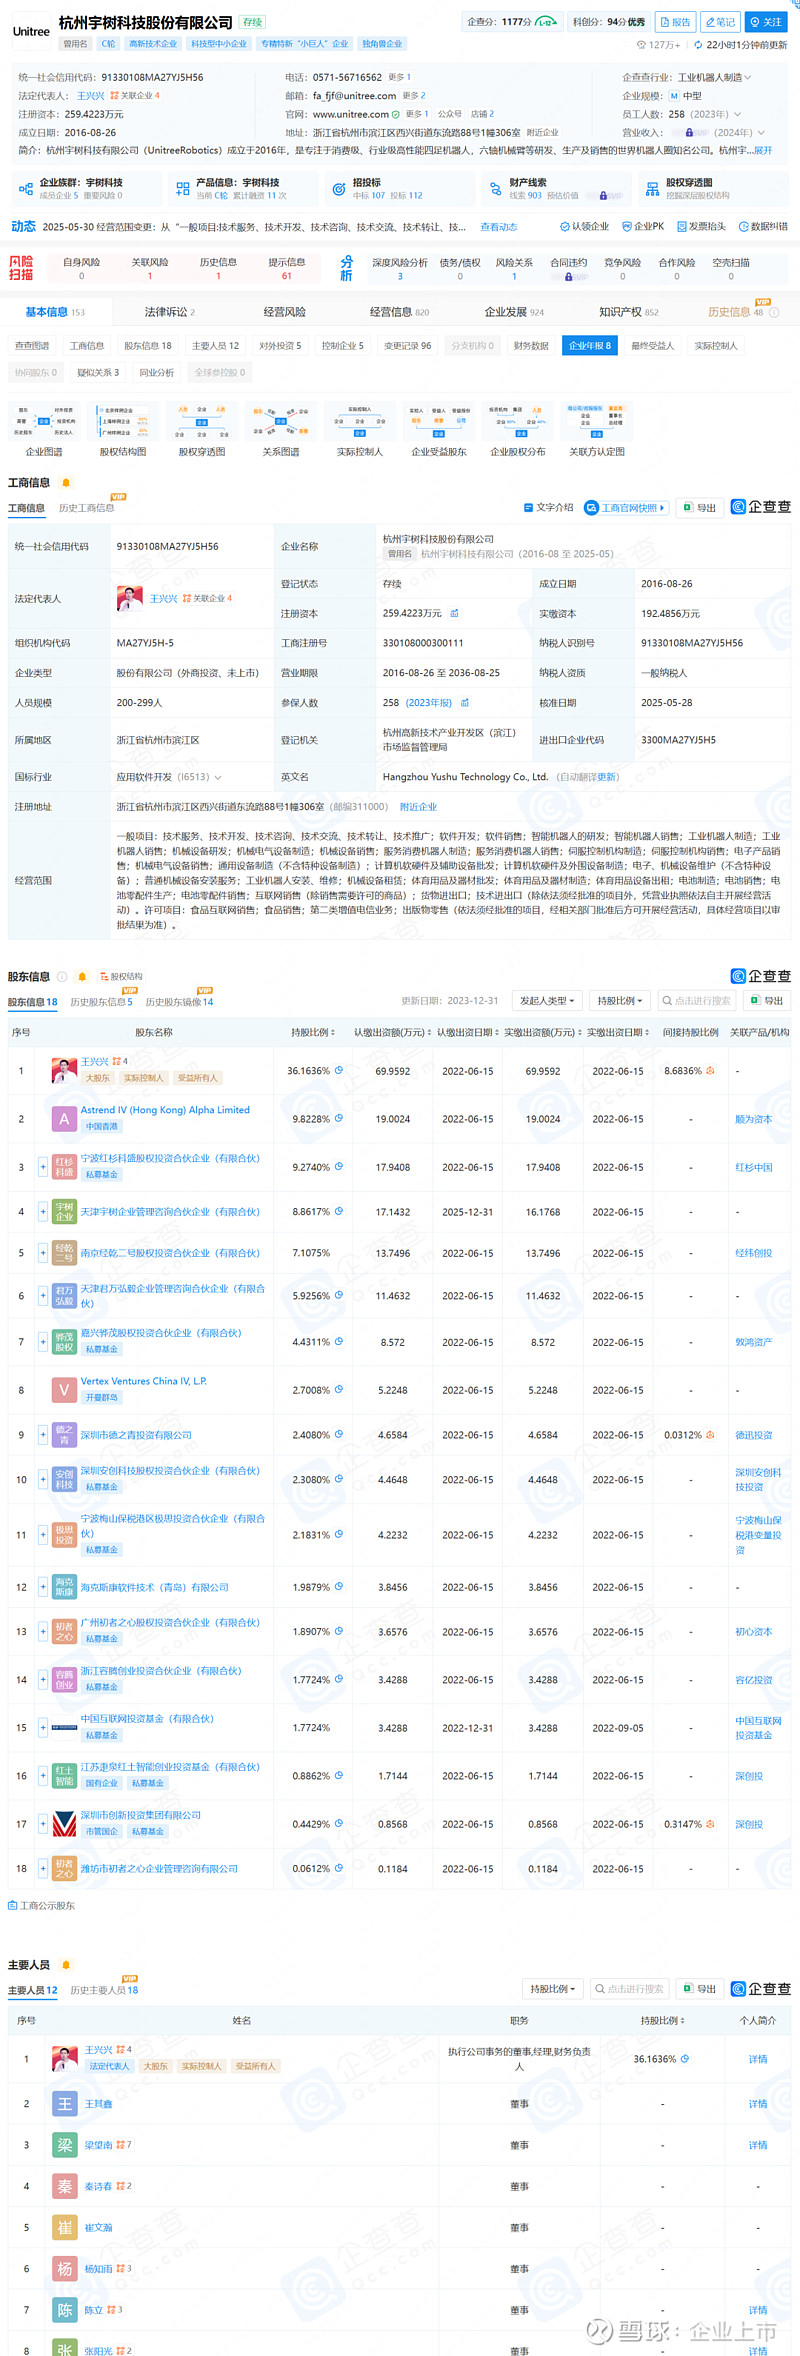Click shareholder search input field
Viewport: 800px width, 2356px height.
(698, 1001)
